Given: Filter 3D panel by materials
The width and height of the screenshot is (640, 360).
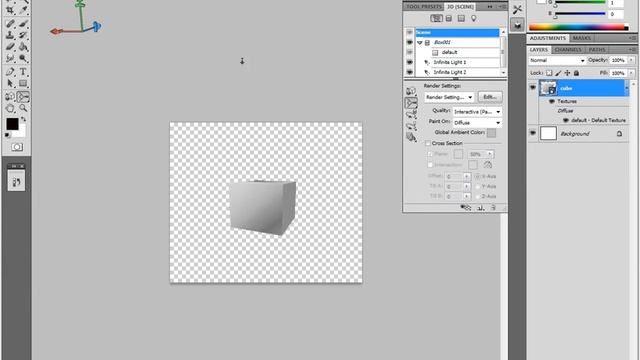Looking at the screenshot, I should pos(461,18).
